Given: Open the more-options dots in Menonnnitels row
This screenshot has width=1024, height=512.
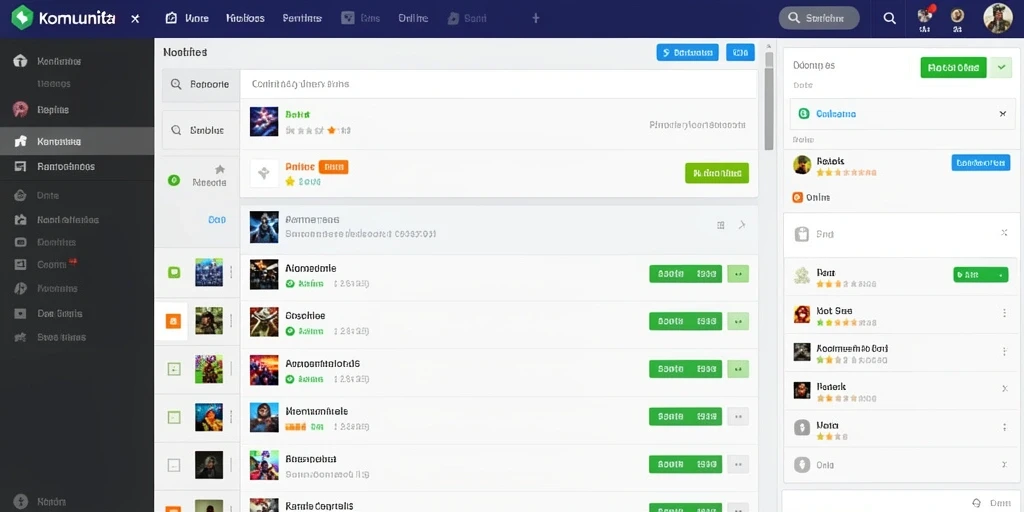Looking at the screenshot, I should [x=738, y=417].
